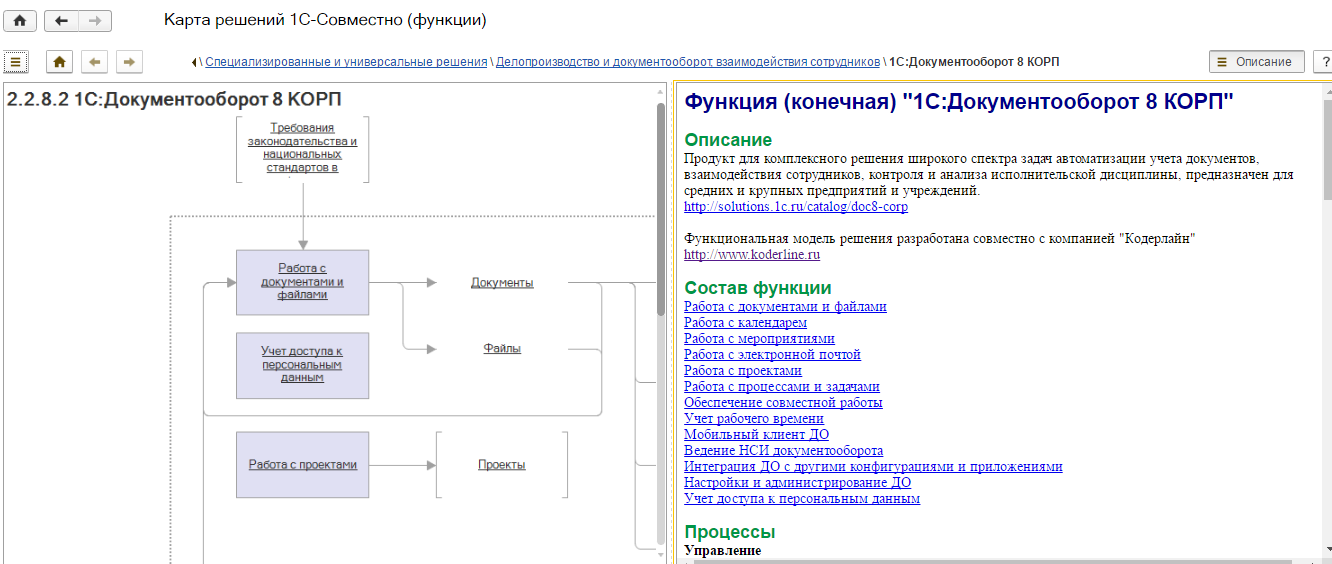Toggle the Описание panel button
This screenshot has height=564, width=1332.
(x=1256, y=62)
